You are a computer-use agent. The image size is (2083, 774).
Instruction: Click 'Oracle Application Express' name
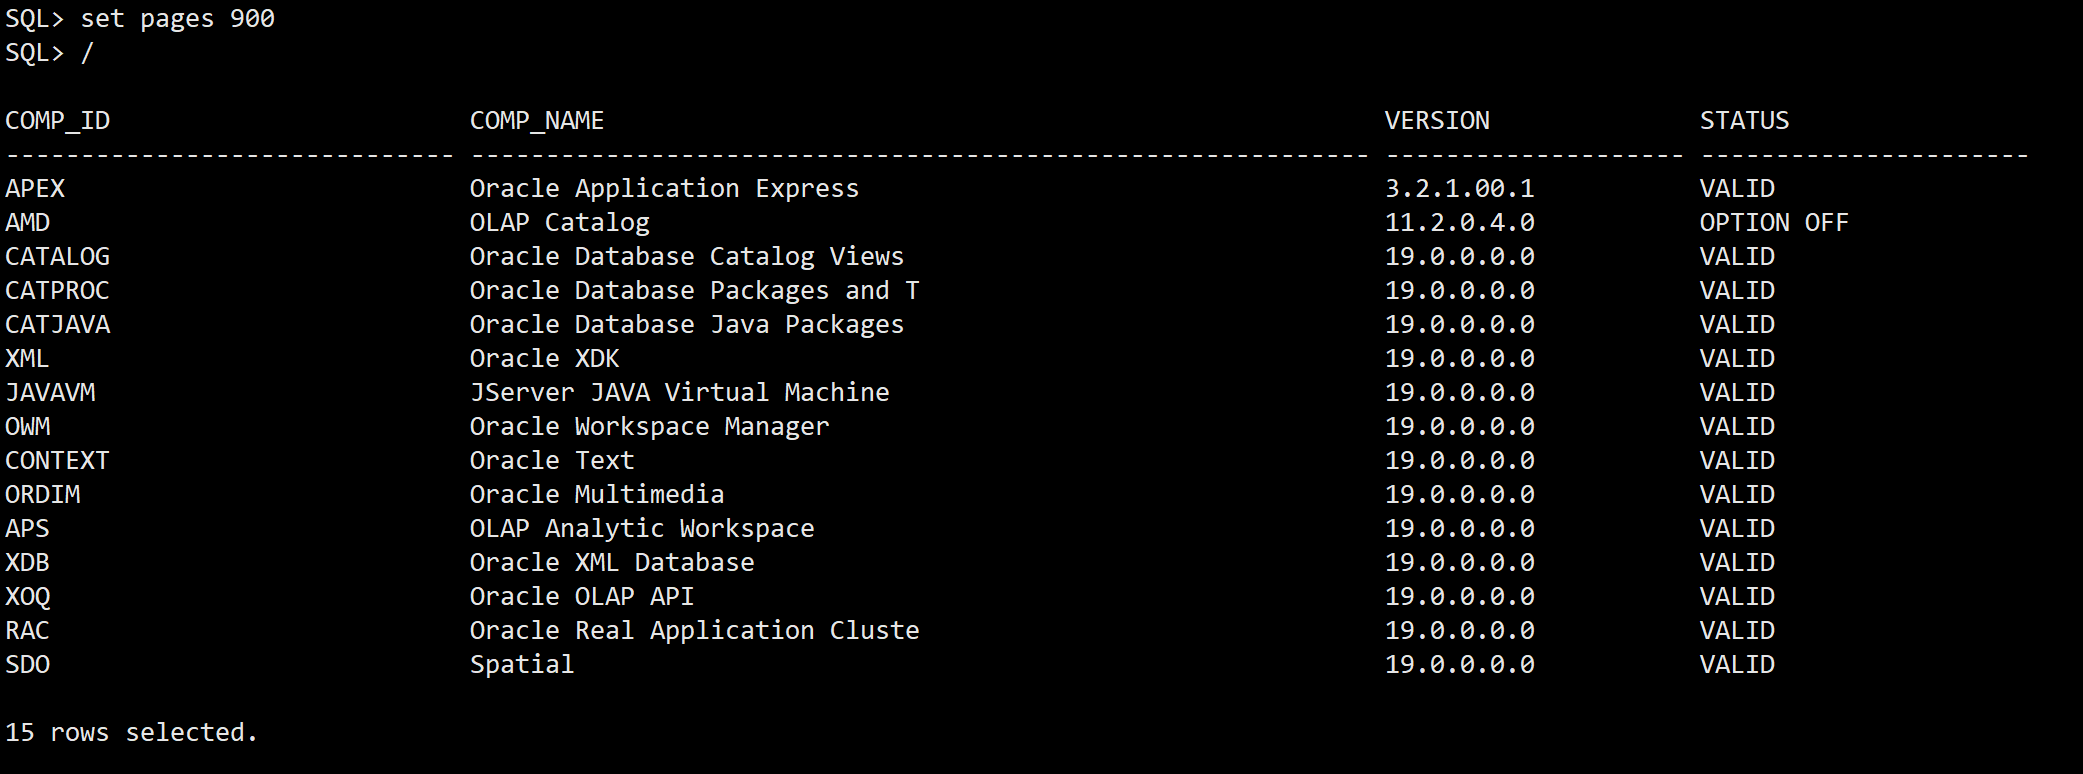(x=665, y=189)
